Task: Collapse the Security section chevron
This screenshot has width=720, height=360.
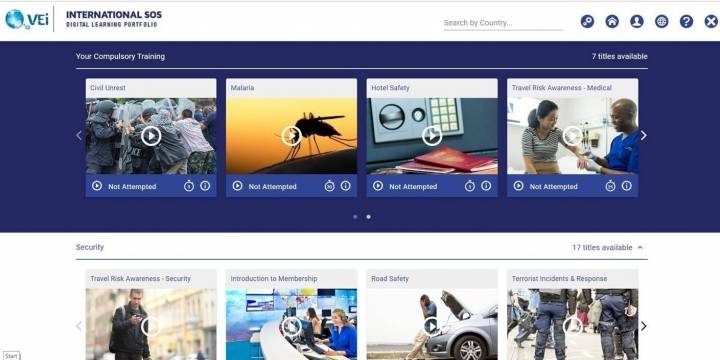Action: tap(640, 247)
